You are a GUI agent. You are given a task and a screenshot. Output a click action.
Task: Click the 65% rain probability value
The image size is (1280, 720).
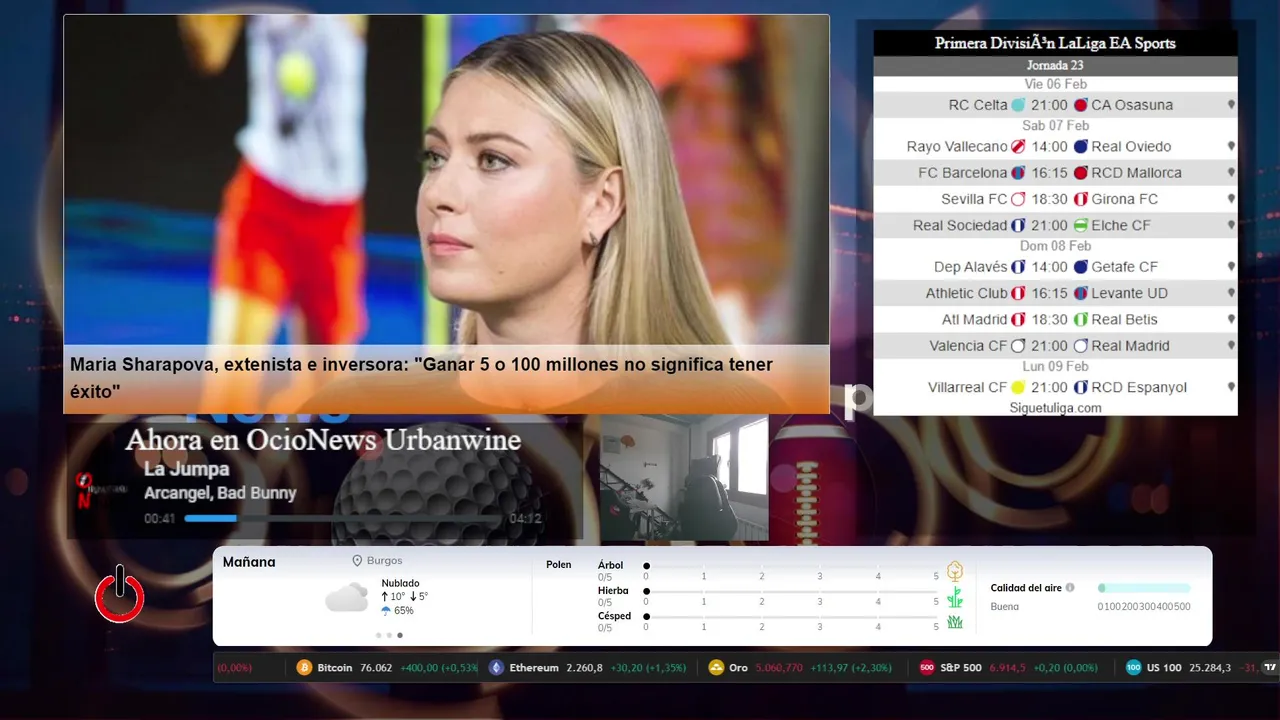pos(404,610)
